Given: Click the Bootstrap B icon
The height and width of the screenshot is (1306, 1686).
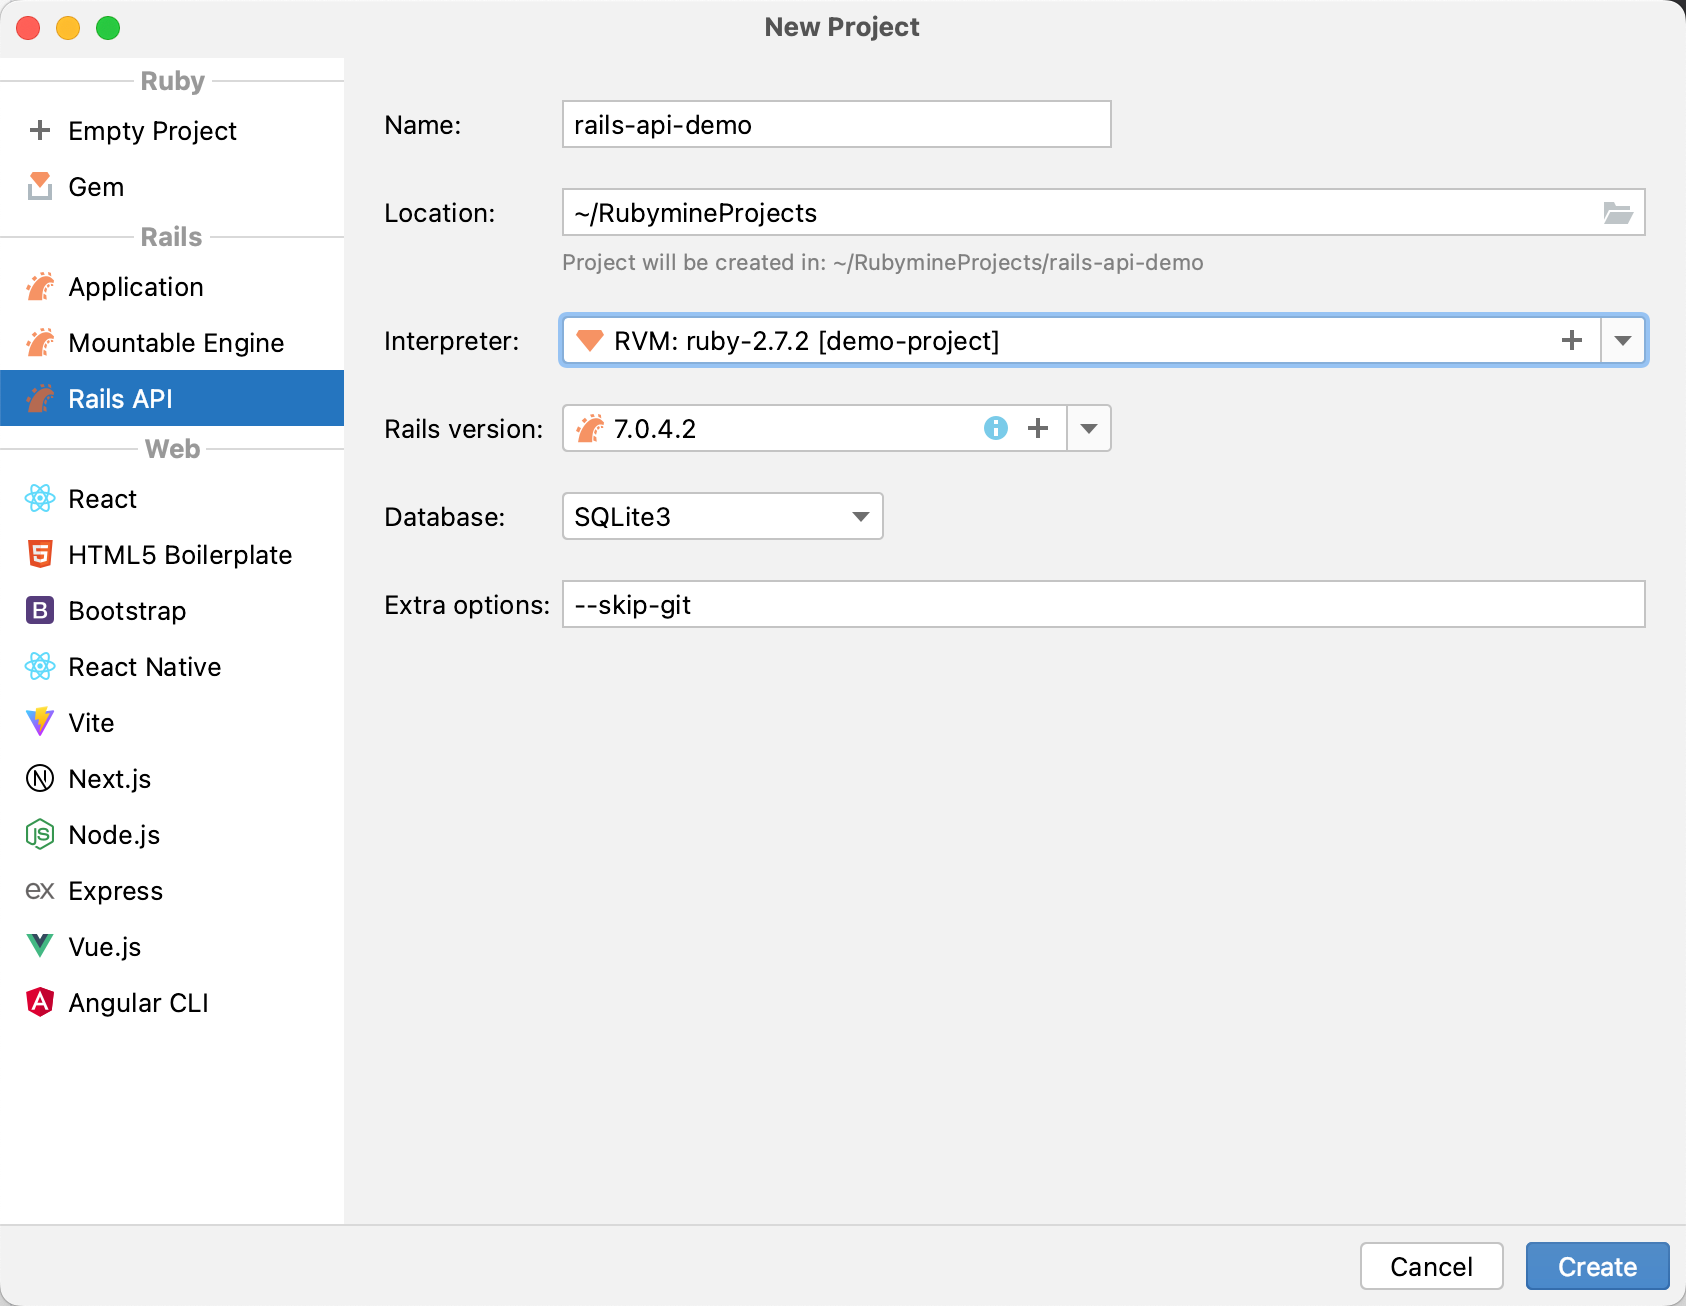Looking at the screenshot, I should pos(40,610).
